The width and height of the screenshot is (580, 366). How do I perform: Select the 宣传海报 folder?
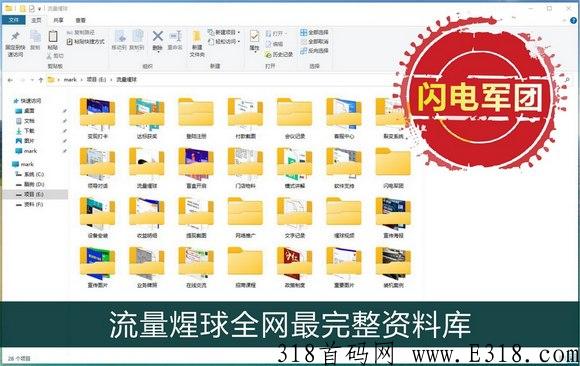pyautogui.click(x=393, y=217)
